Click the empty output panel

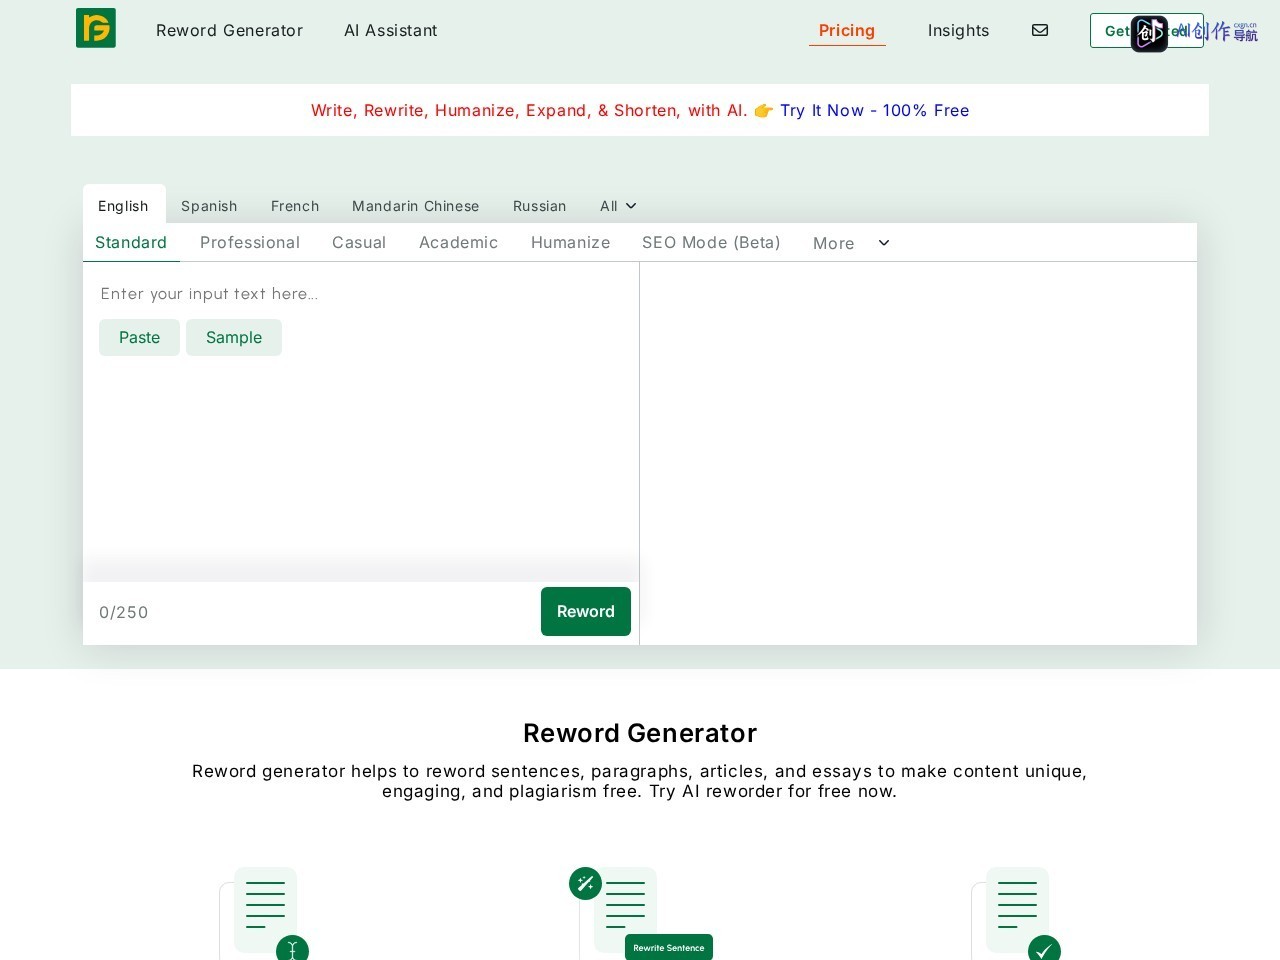pyautogui.click(x=918, y=453)
